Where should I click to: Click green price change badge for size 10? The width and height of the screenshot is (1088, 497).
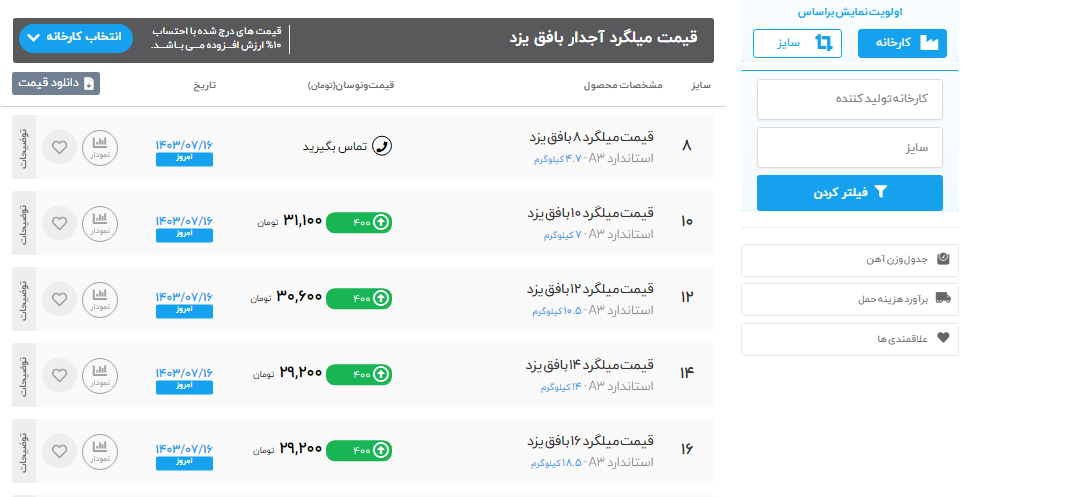point(359,221)
